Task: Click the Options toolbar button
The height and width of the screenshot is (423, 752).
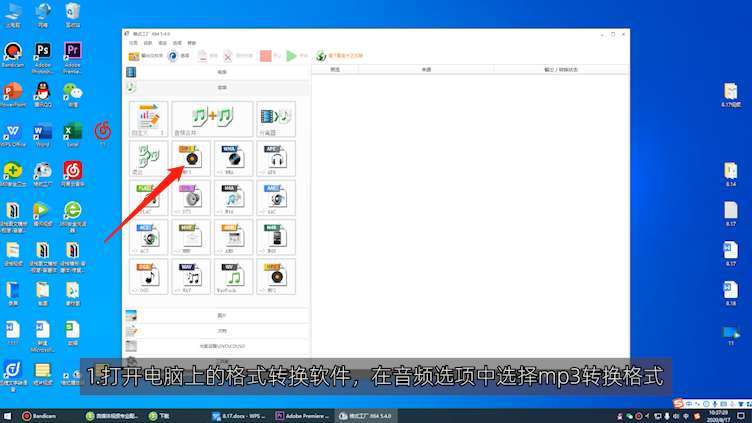Action: 179,56
